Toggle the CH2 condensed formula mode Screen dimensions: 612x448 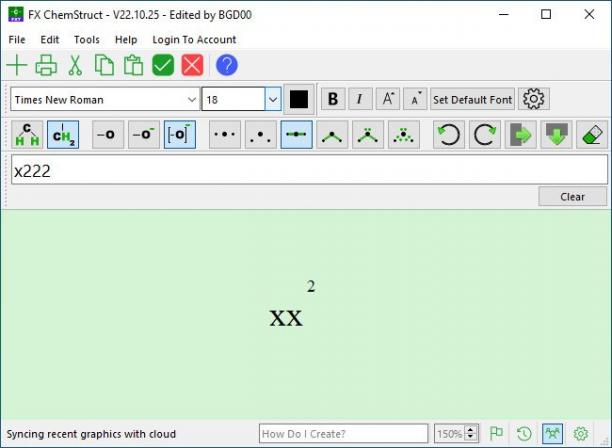[63, 135]
